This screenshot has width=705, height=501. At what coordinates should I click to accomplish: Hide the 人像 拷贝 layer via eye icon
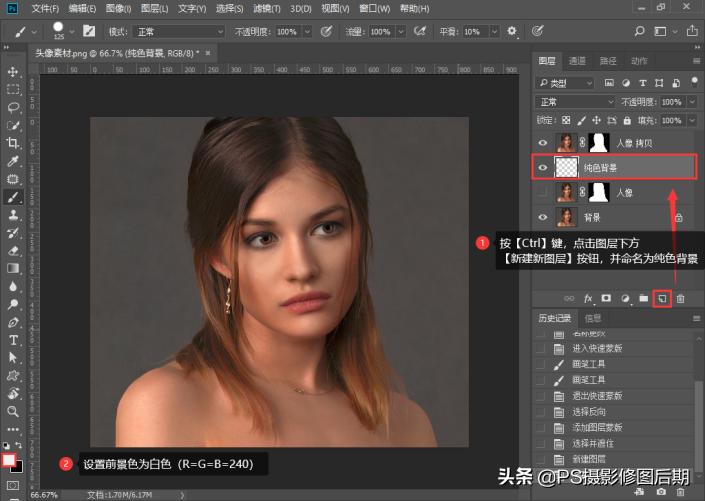pyautogui.click(x=543, y=143)
